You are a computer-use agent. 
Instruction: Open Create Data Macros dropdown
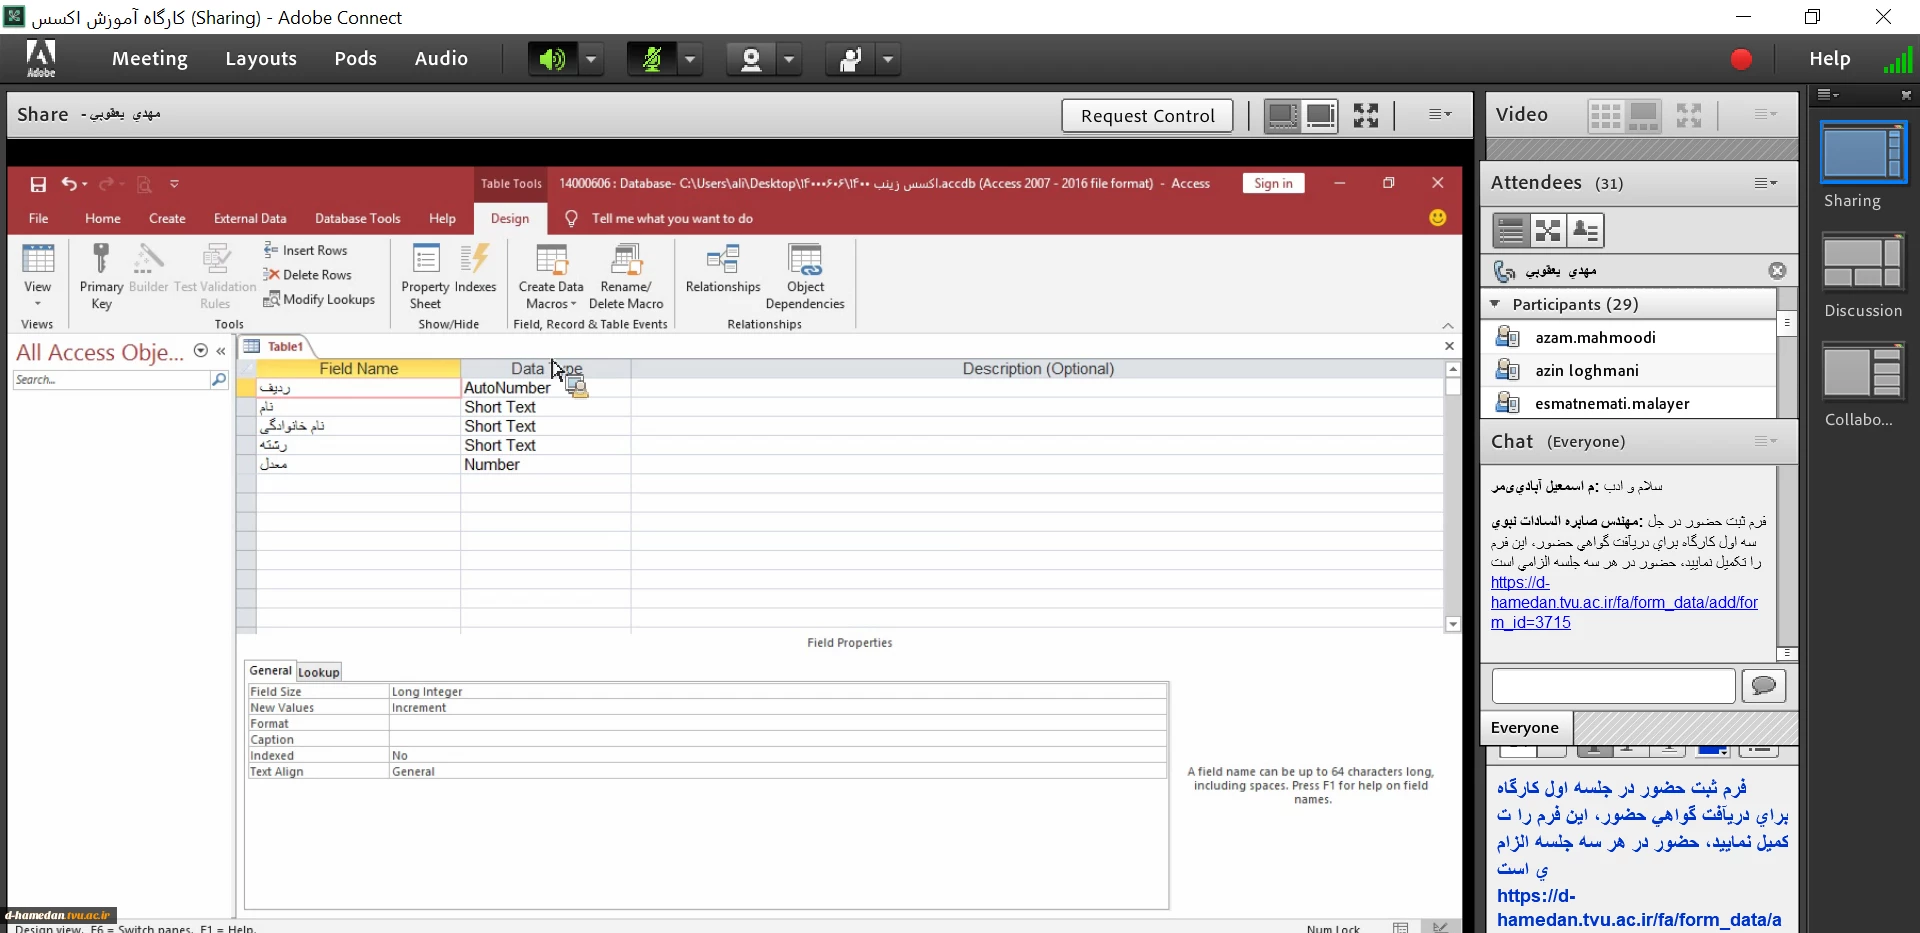pyautogui.click(x=551, y=277)
